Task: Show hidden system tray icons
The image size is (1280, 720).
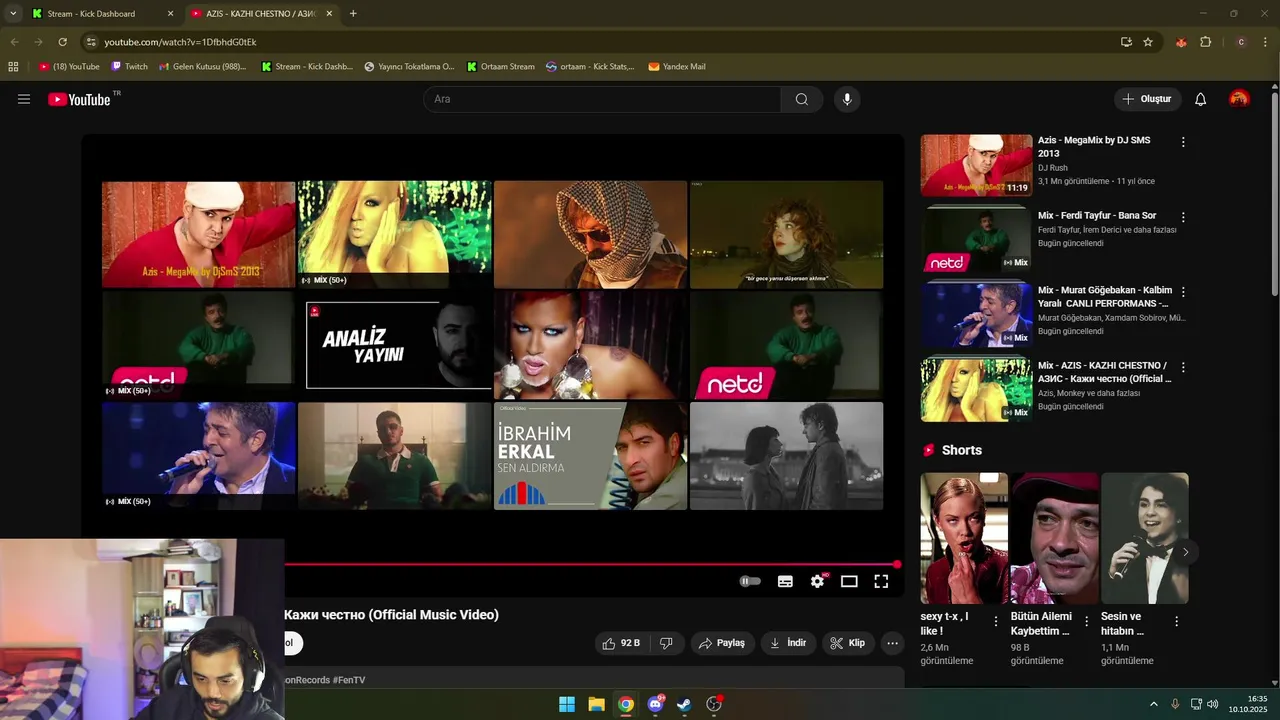Action: coord(1153,704)
